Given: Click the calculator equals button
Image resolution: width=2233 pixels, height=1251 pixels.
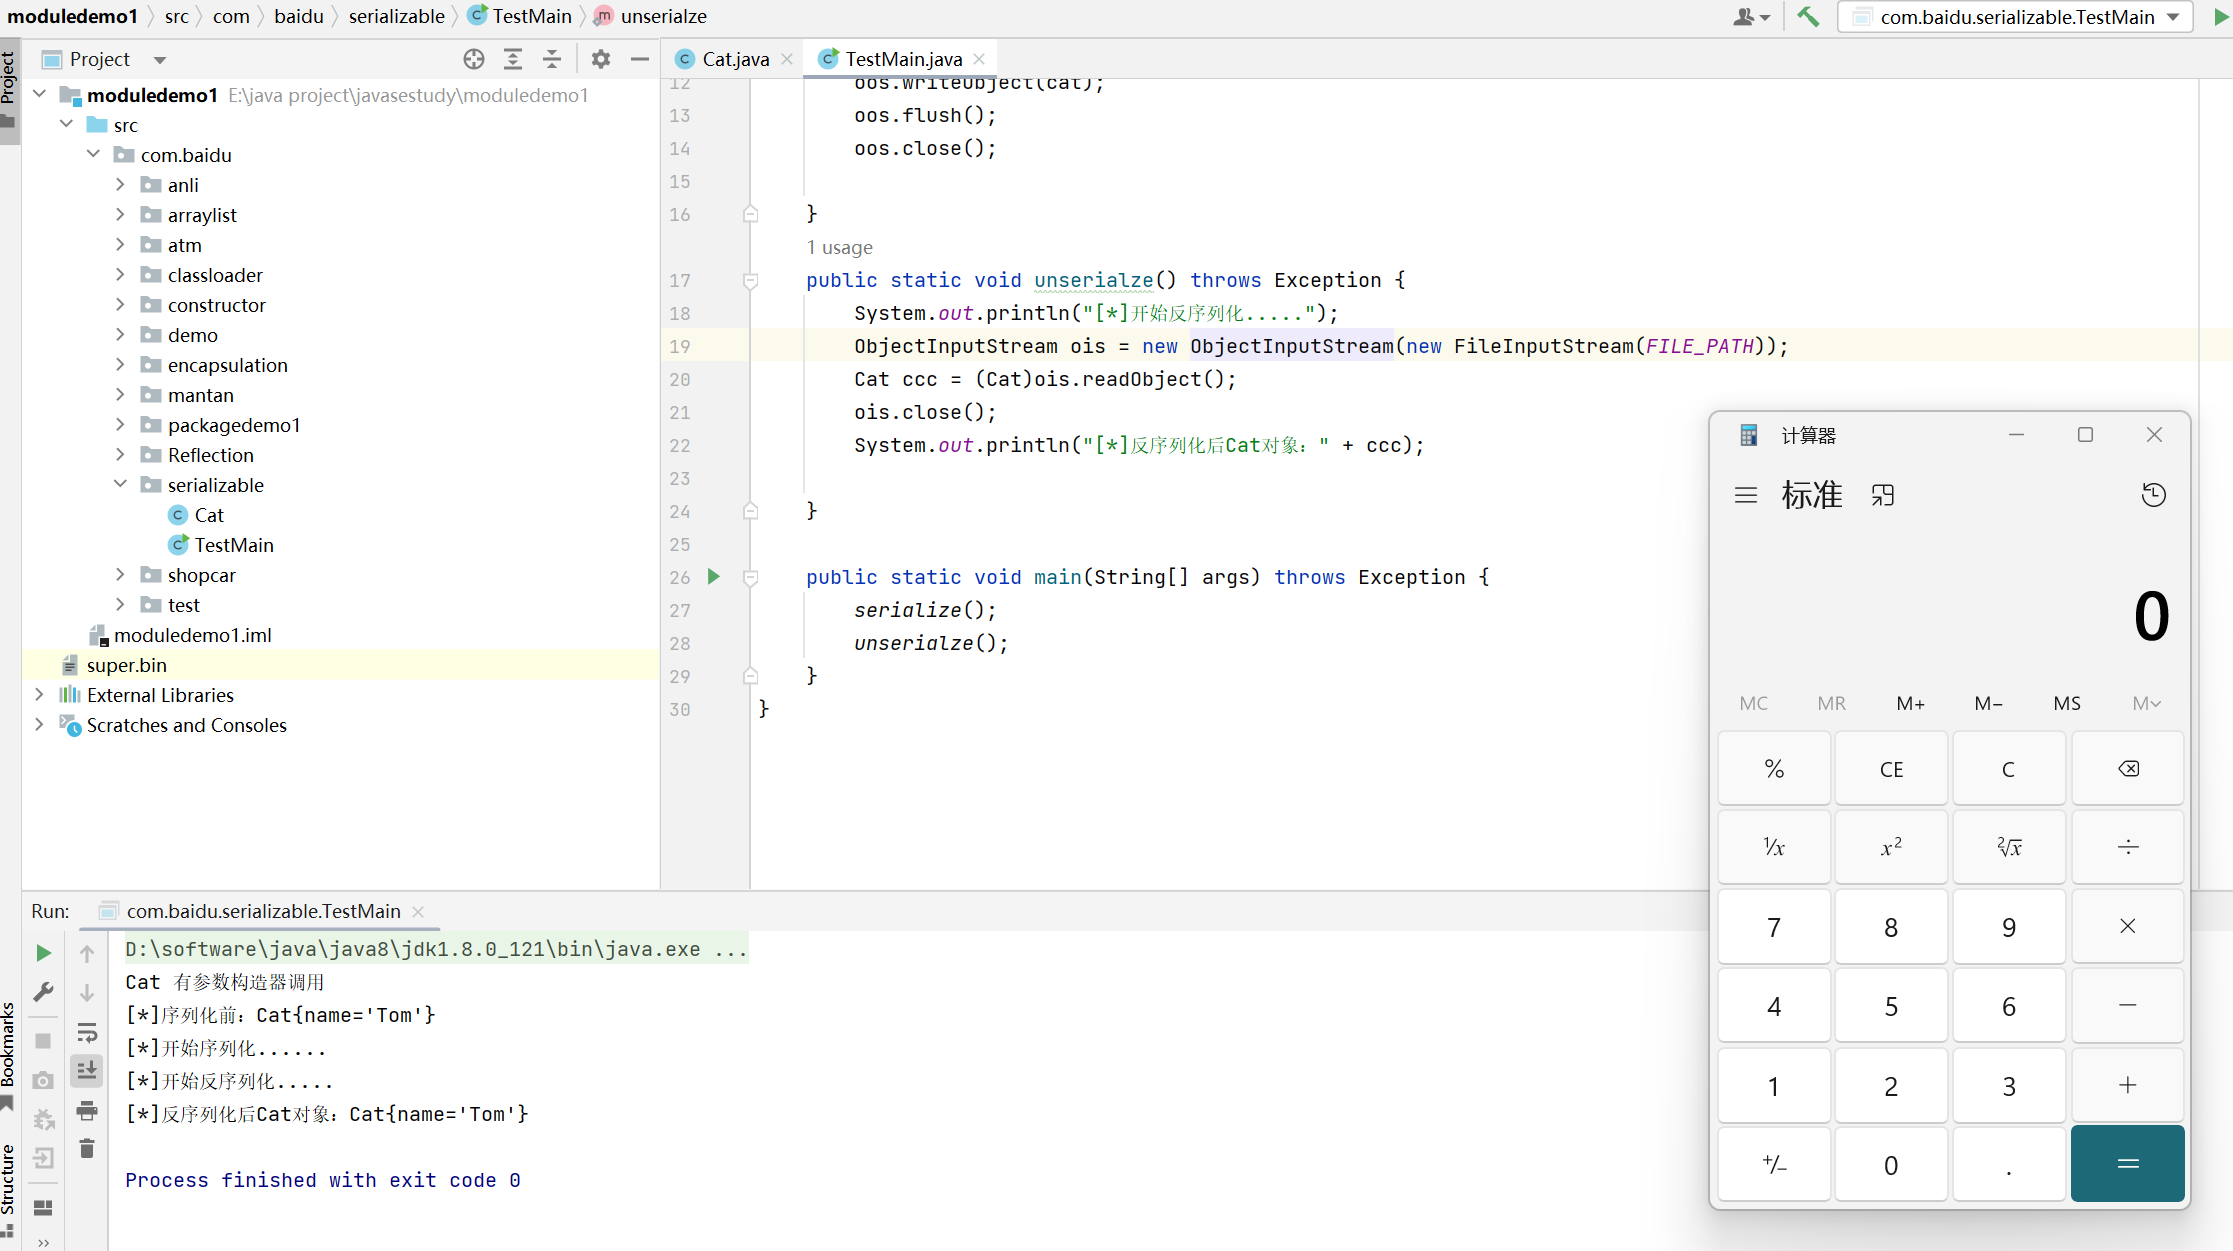Looking at the screenshot, I should pyautogui.click(x=2128, y=1164).
